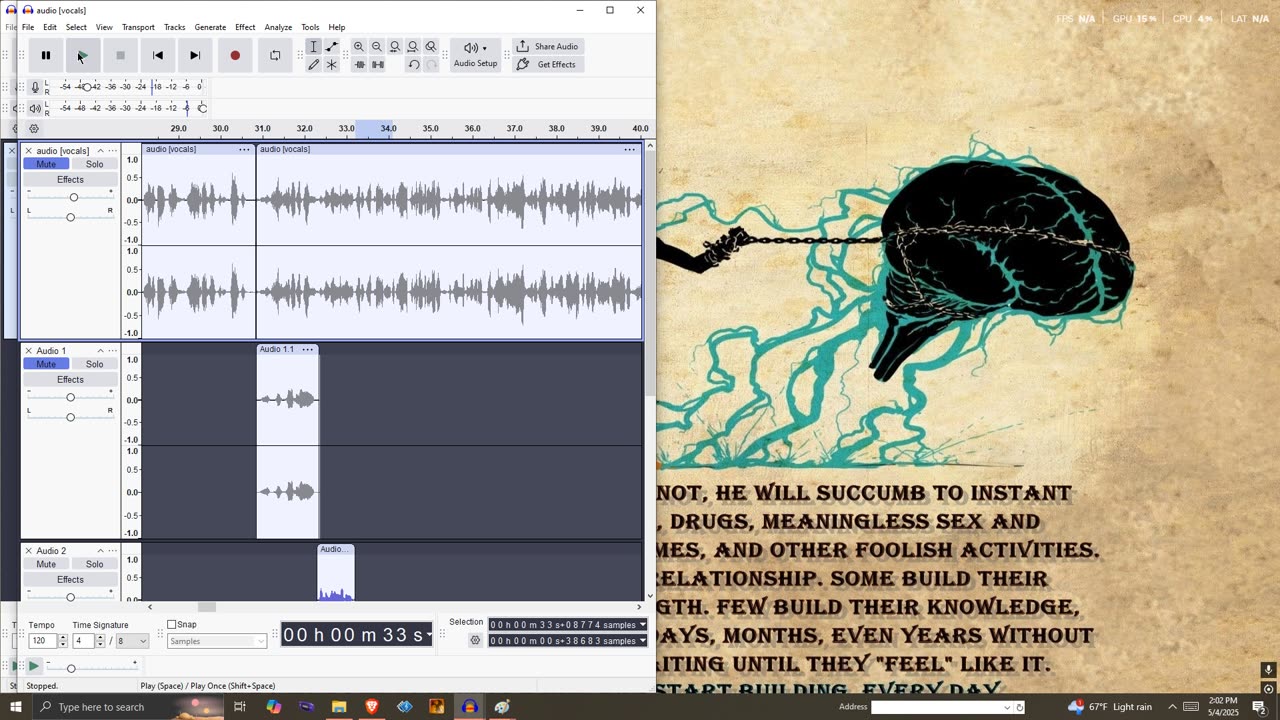Toggle Mute on audio [vocals] track

tap(46, 164)
